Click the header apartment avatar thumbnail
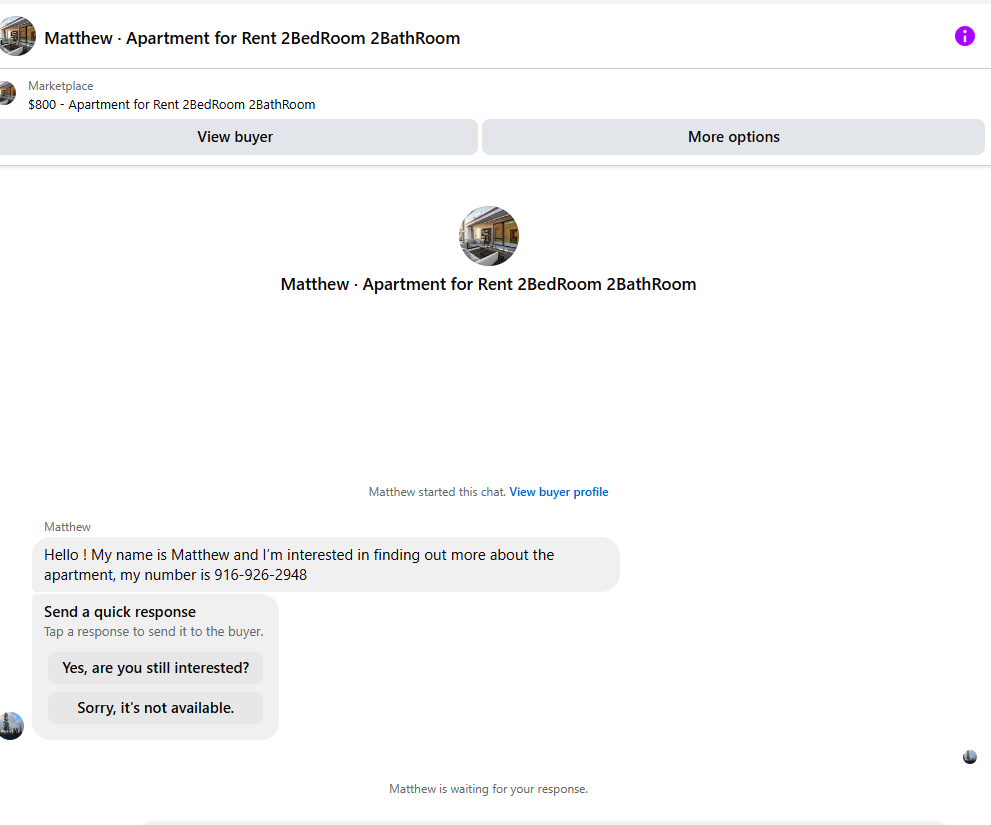The height and width of the screenshot is (825, 991). [17, 37]
